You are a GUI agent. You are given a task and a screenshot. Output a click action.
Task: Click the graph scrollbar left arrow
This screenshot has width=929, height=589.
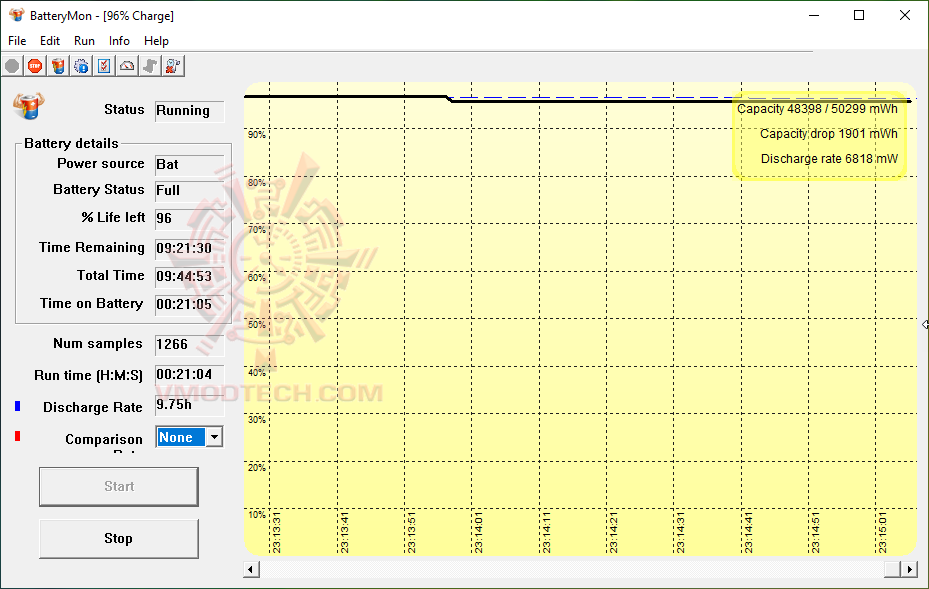[x=251, y=569]
